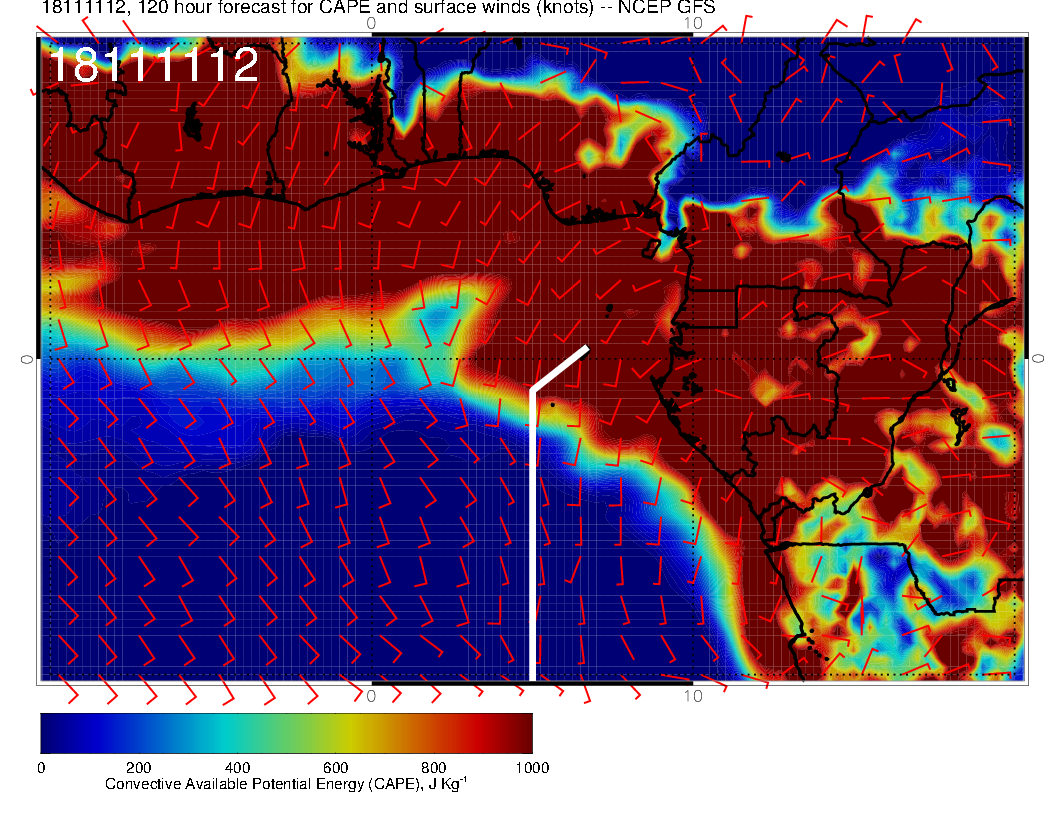Click the 200 tick label under the colorbar
Viewport: 1056px width, 816px height.
click(x=139, y=768)
